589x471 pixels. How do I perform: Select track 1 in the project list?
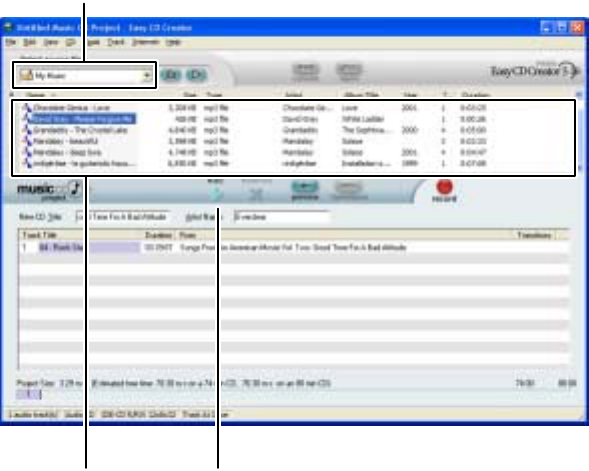tap(293, 247)
